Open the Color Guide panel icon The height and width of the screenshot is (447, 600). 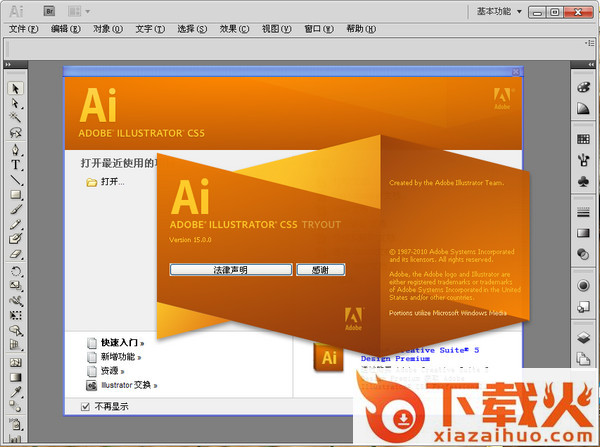point(583,109)
